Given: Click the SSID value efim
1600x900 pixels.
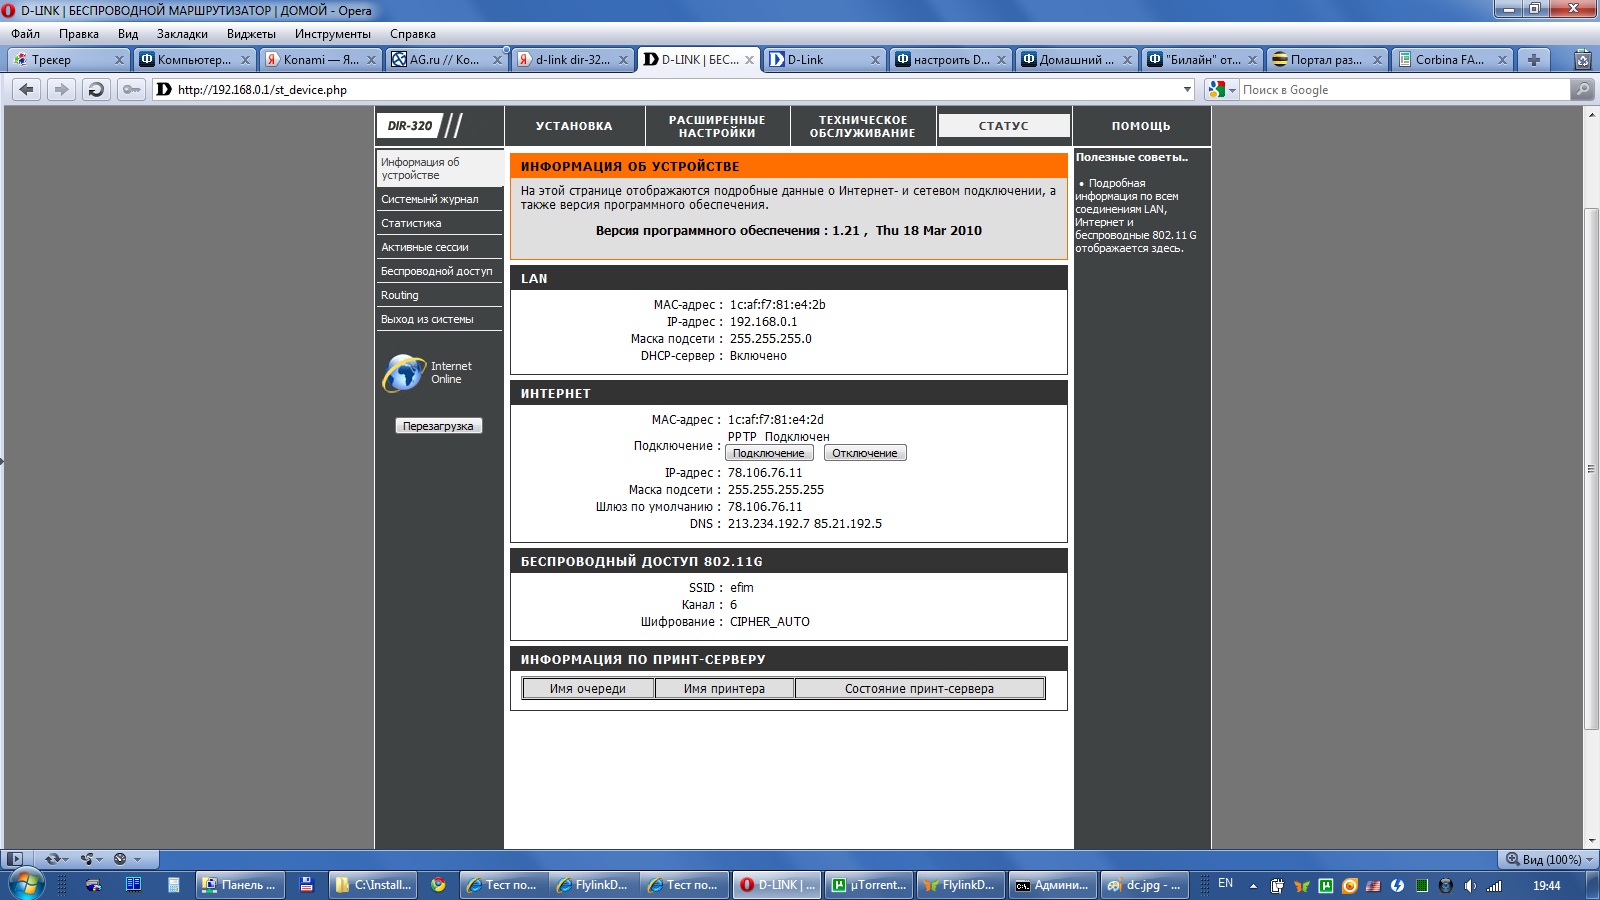Looking at the screenshot, I should pyautogui.click(x=742, y=588).
